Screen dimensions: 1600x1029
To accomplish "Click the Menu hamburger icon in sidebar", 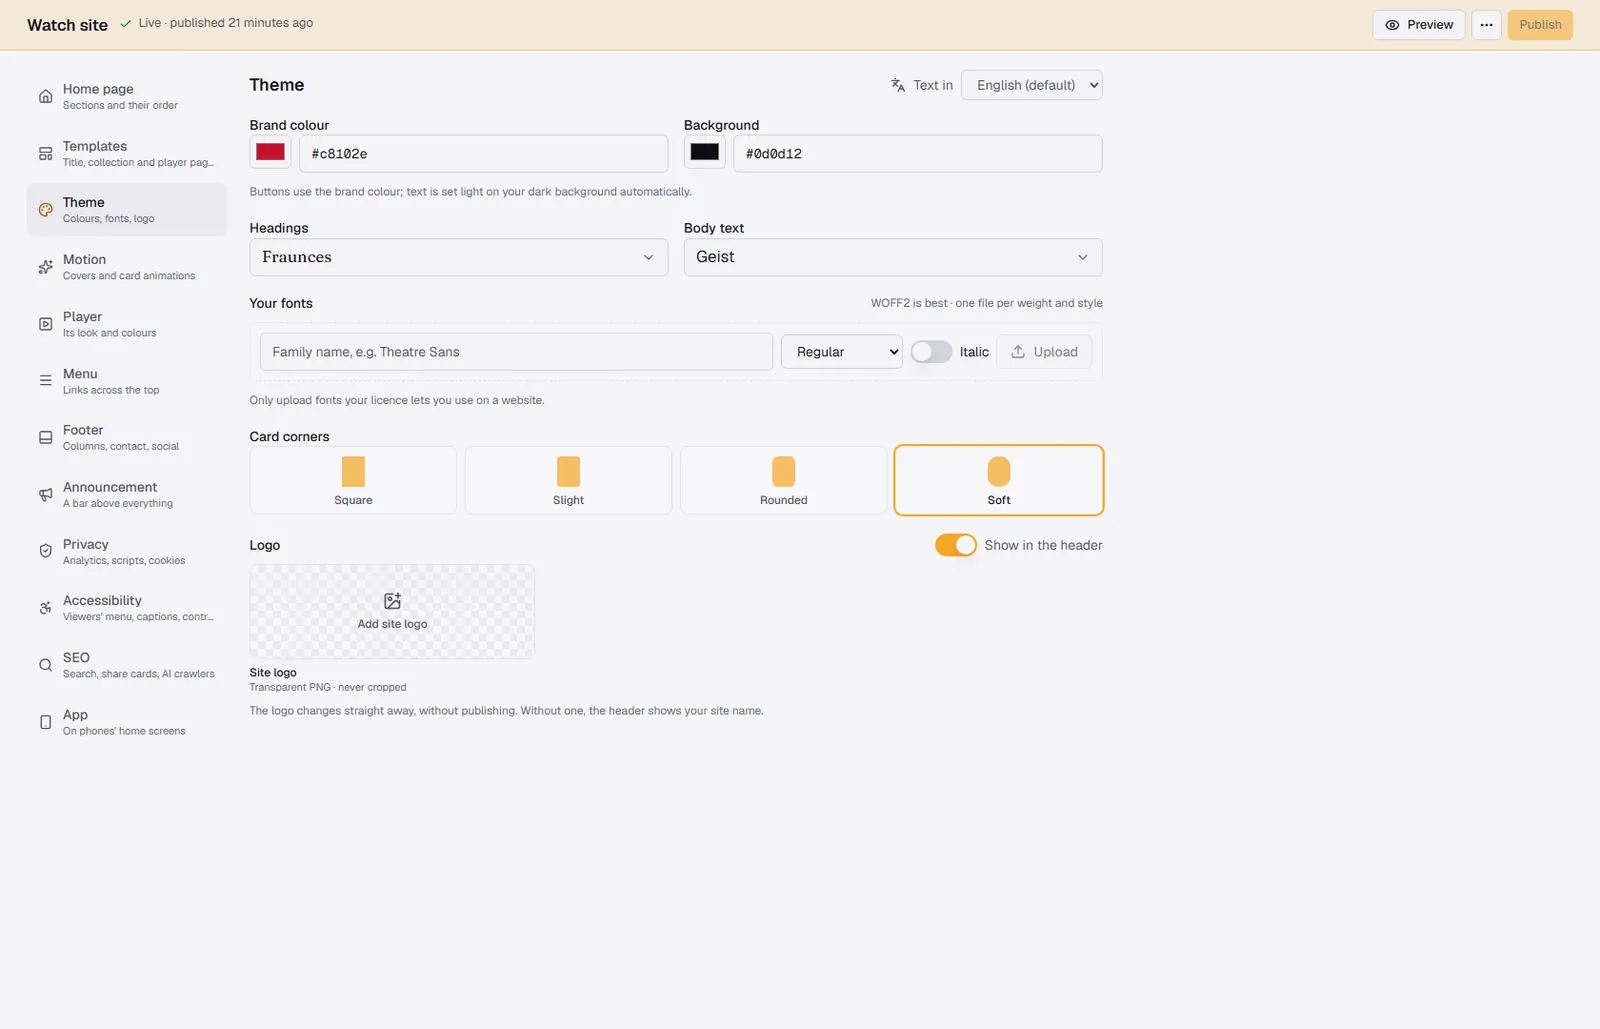I will (x=45, y=381).
